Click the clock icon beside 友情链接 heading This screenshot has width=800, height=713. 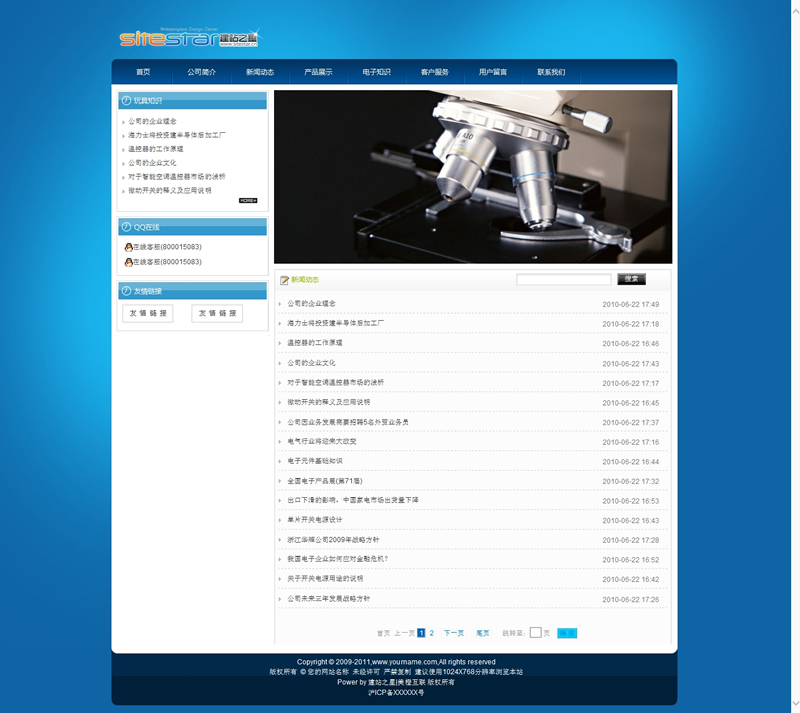126,291
